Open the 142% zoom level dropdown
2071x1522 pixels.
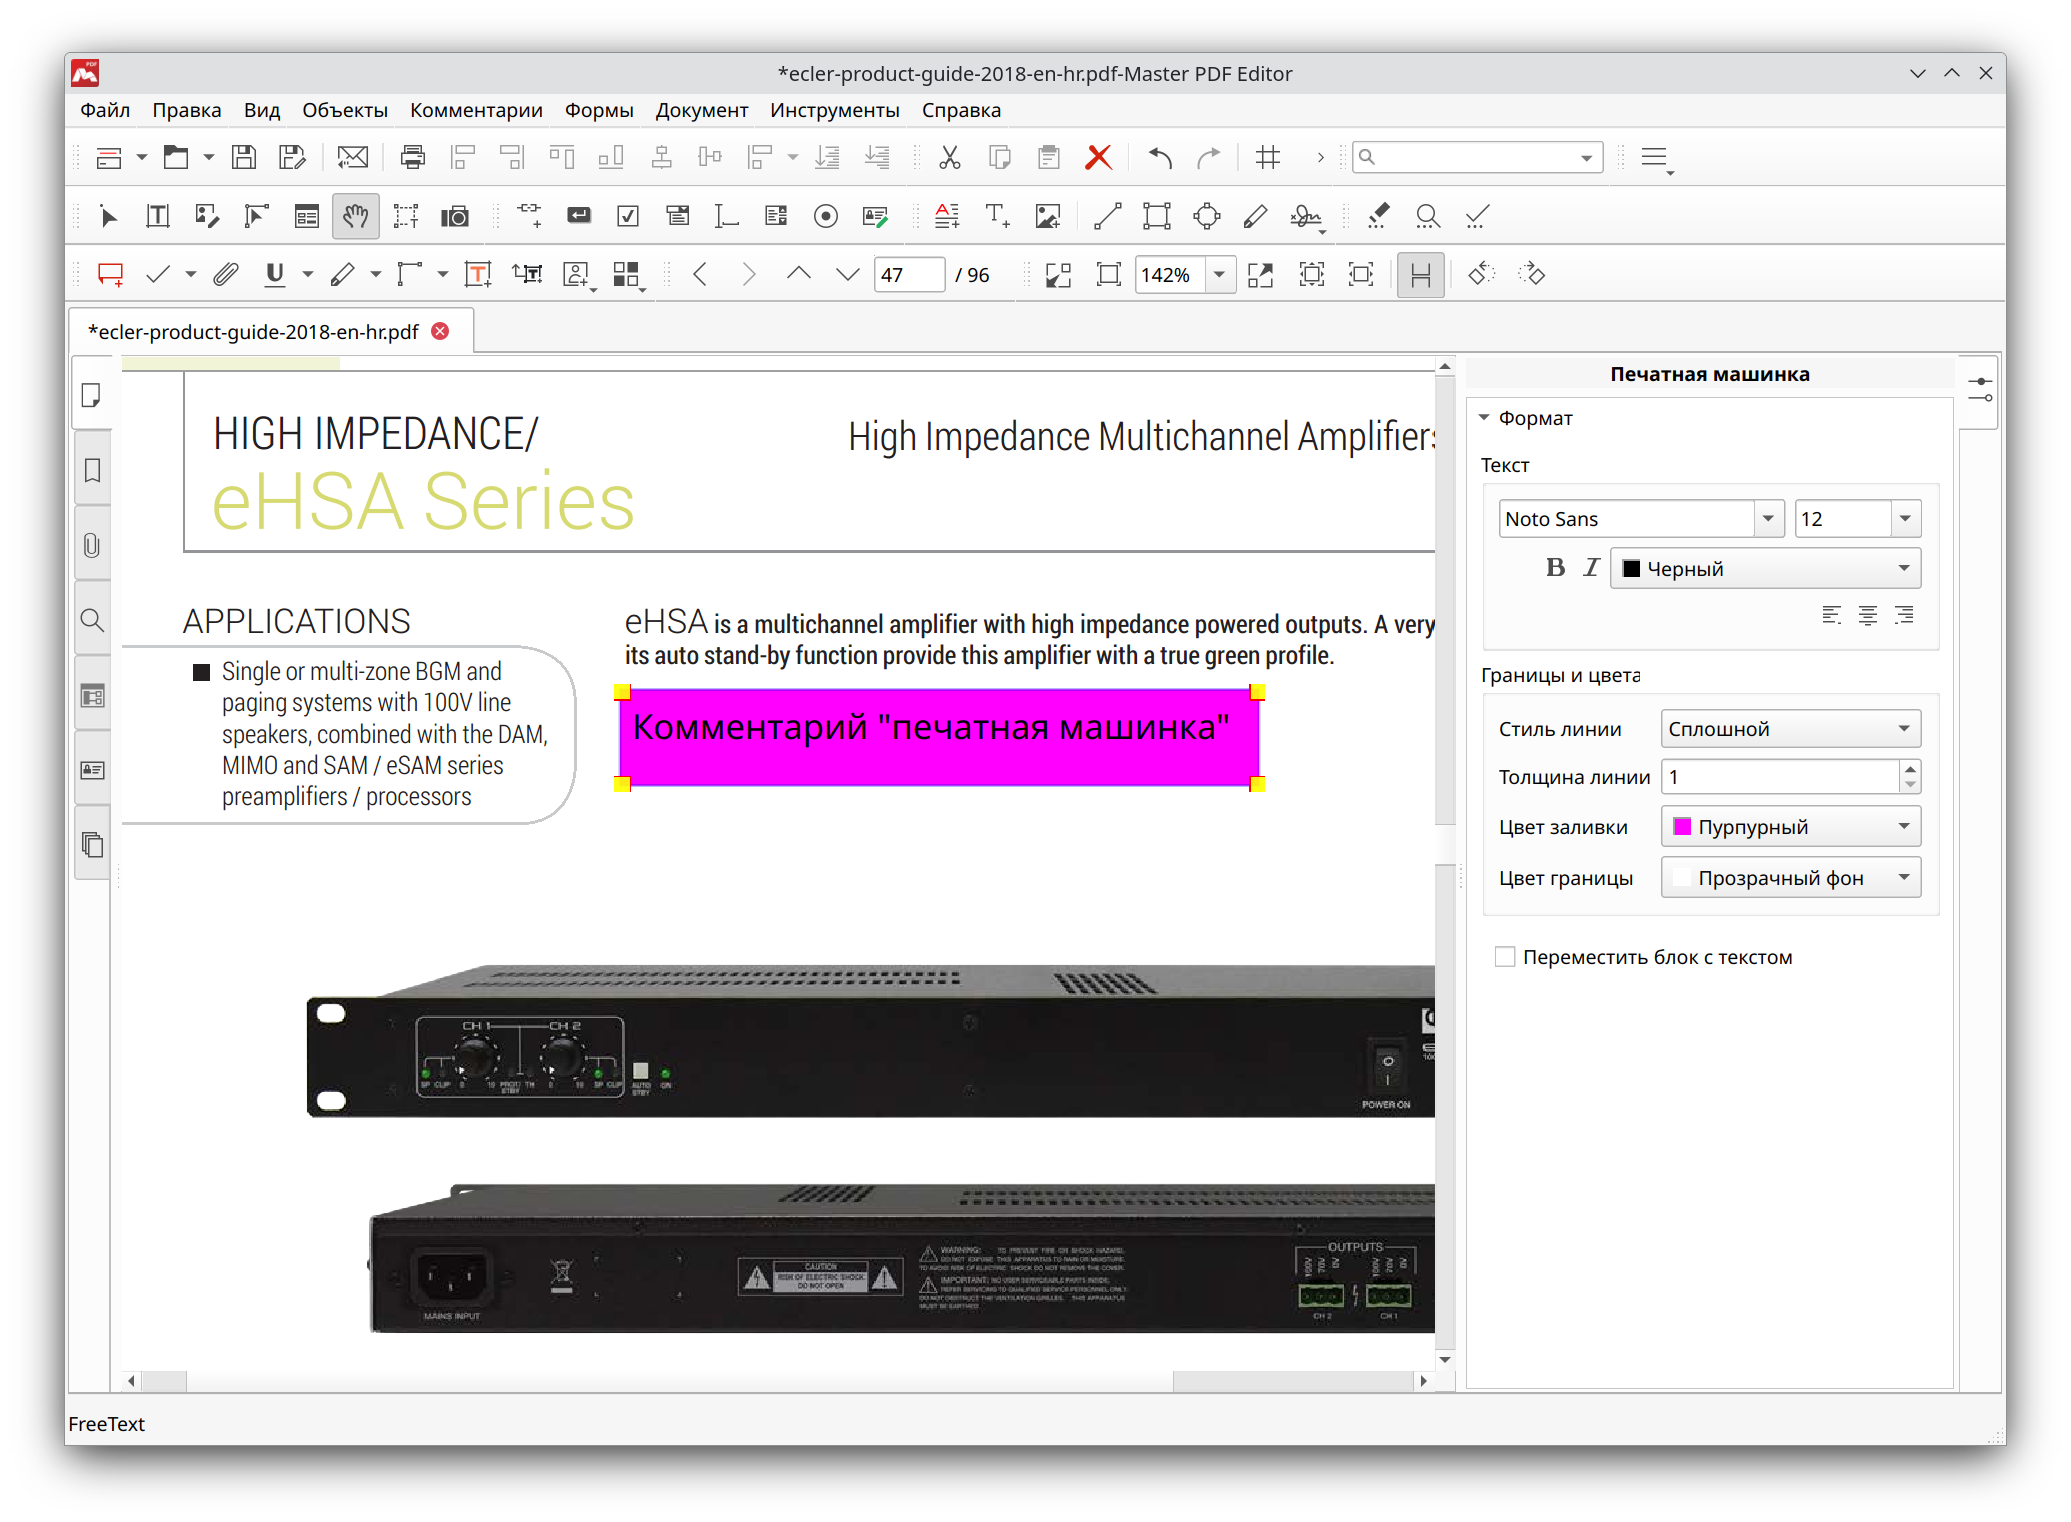pyautogui.click(x=1219, y=275)
